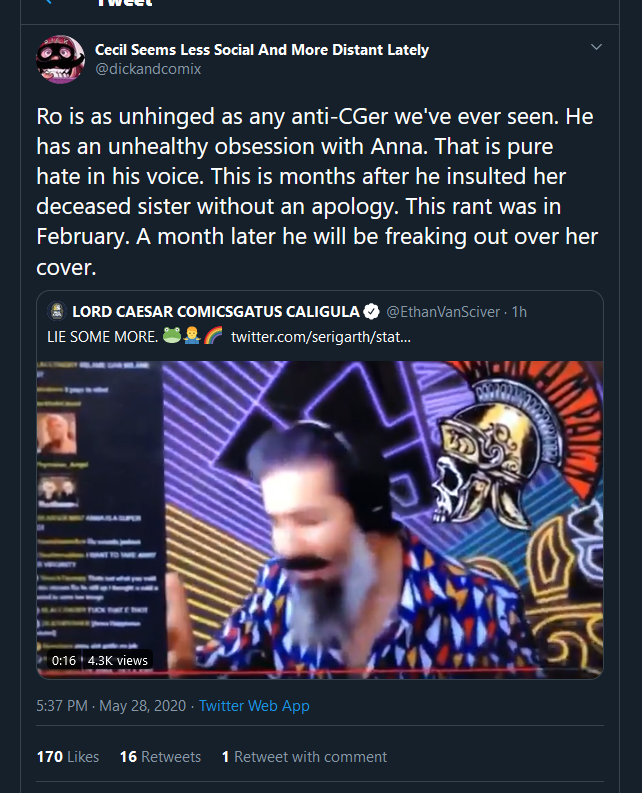Click the quoted tweet's small avatar icon
Viewport: 642px width, 793px height.
57,311
